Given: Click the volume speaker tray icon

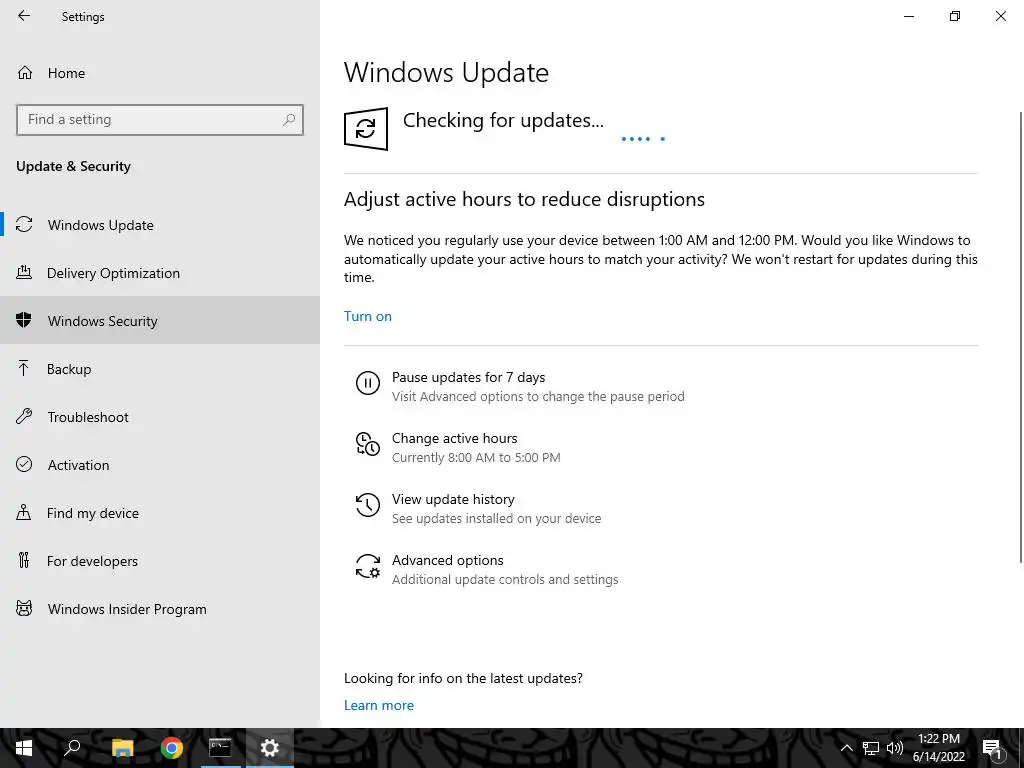Looking at the screenshot, I should click(895, 748).
